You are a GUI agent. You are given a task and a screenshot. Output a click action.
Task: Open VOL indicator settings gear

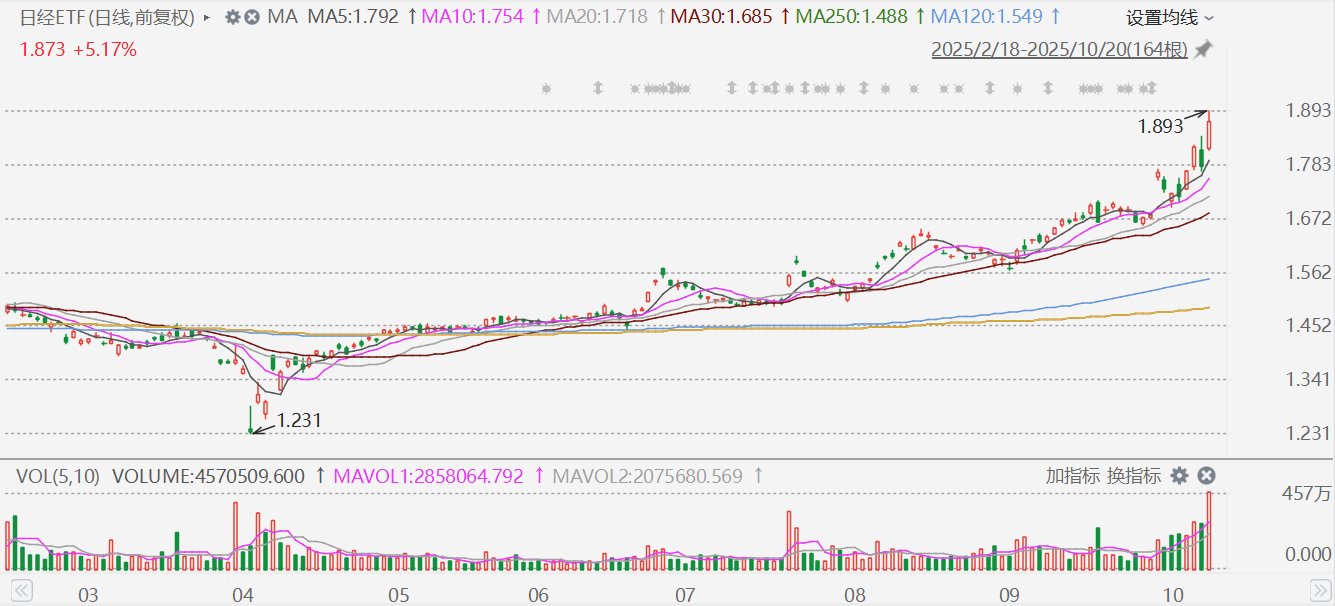tap(1180, 476)
